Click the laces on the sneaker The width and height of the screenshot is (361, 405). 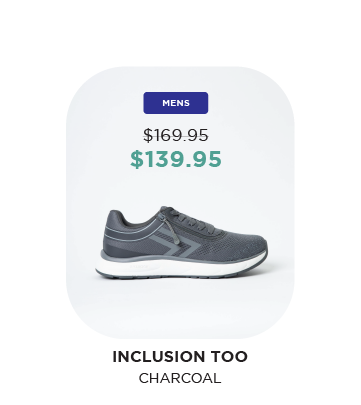pos(192,220)
